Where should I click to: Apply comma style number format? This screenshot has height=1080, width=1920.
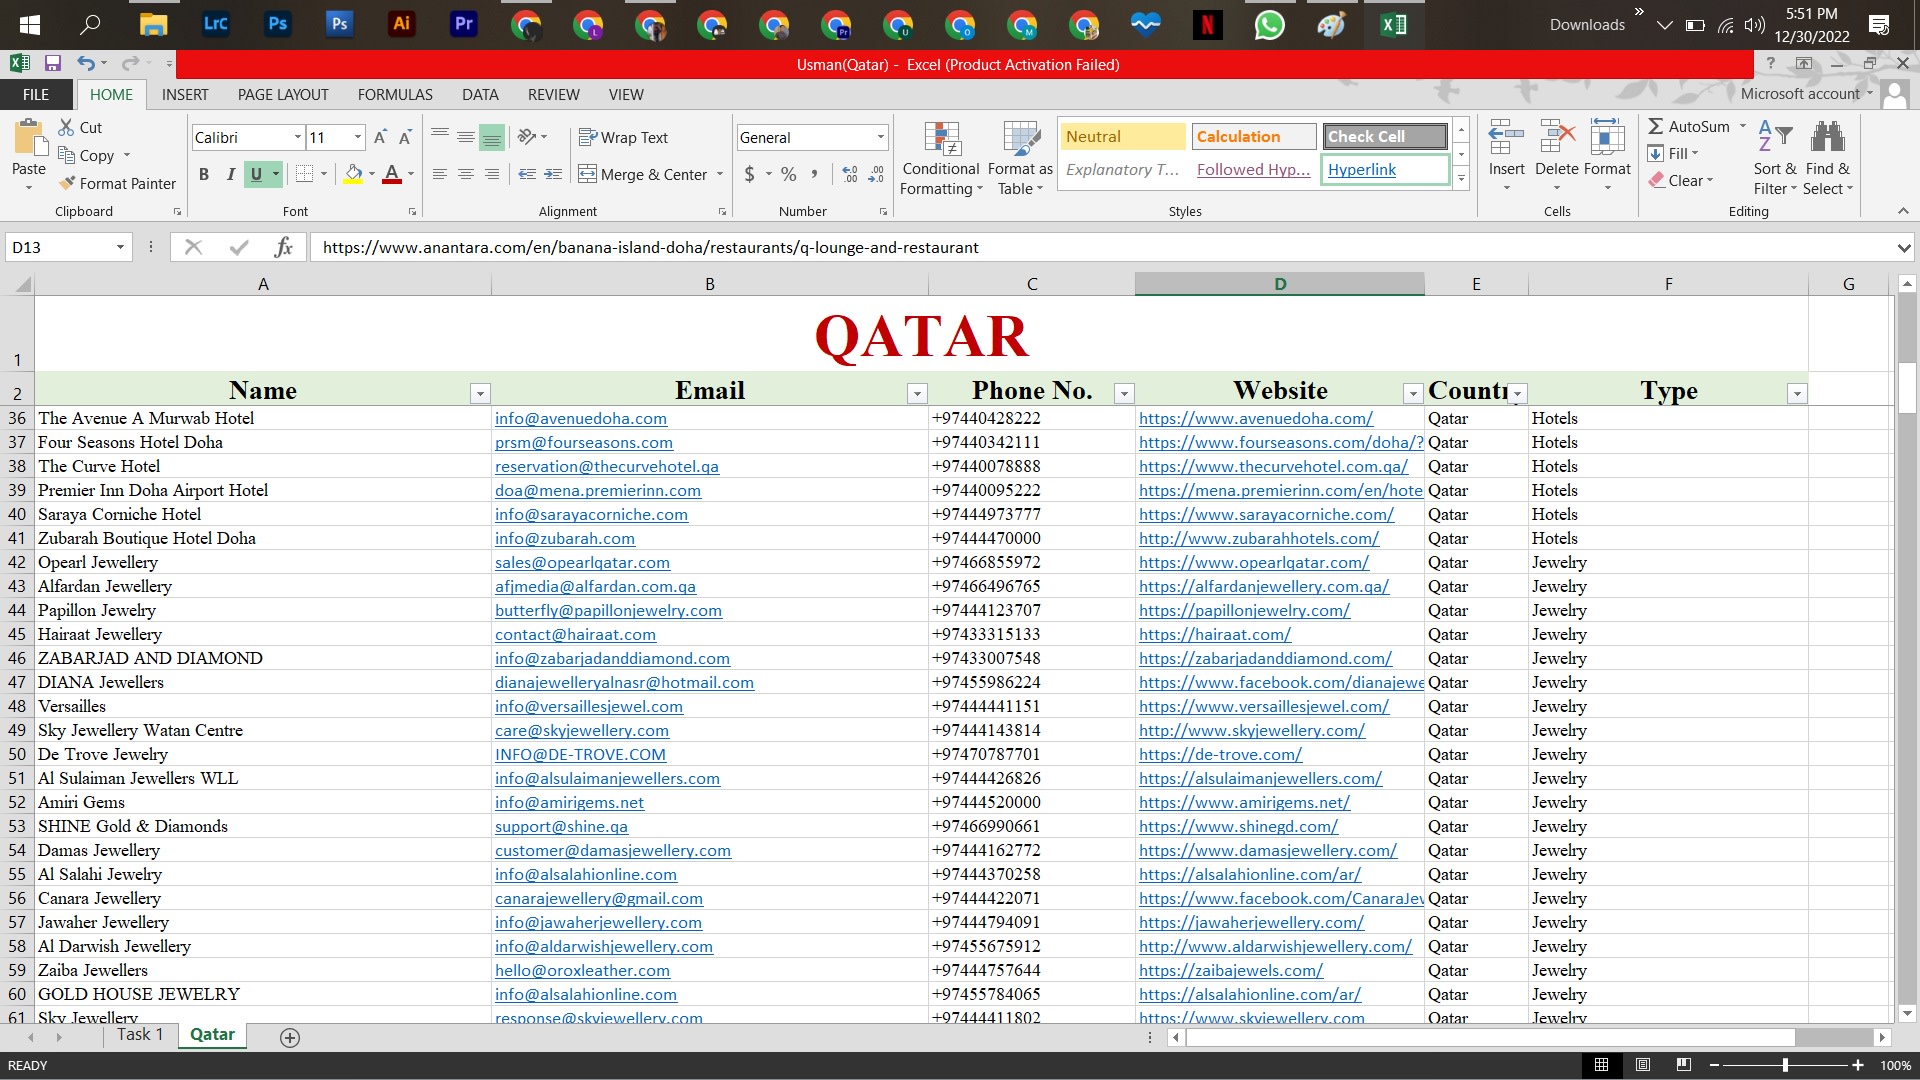[815, 174]
